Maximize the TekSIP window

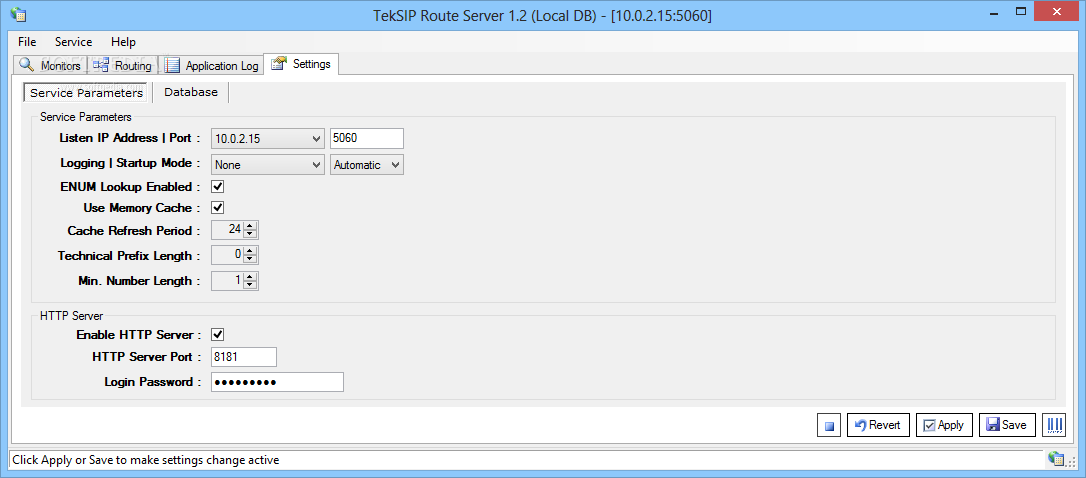(x=1020, y=12)
